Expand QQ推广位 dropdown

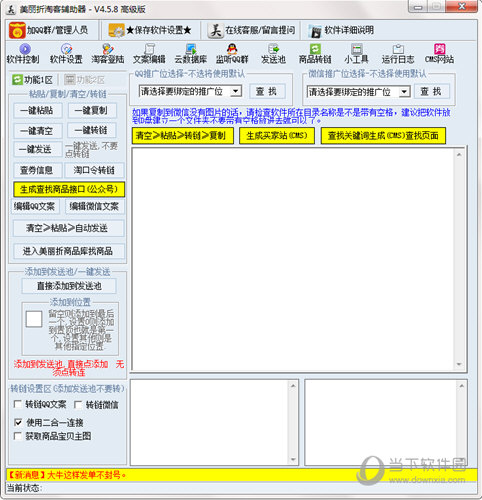pos(236,91)
